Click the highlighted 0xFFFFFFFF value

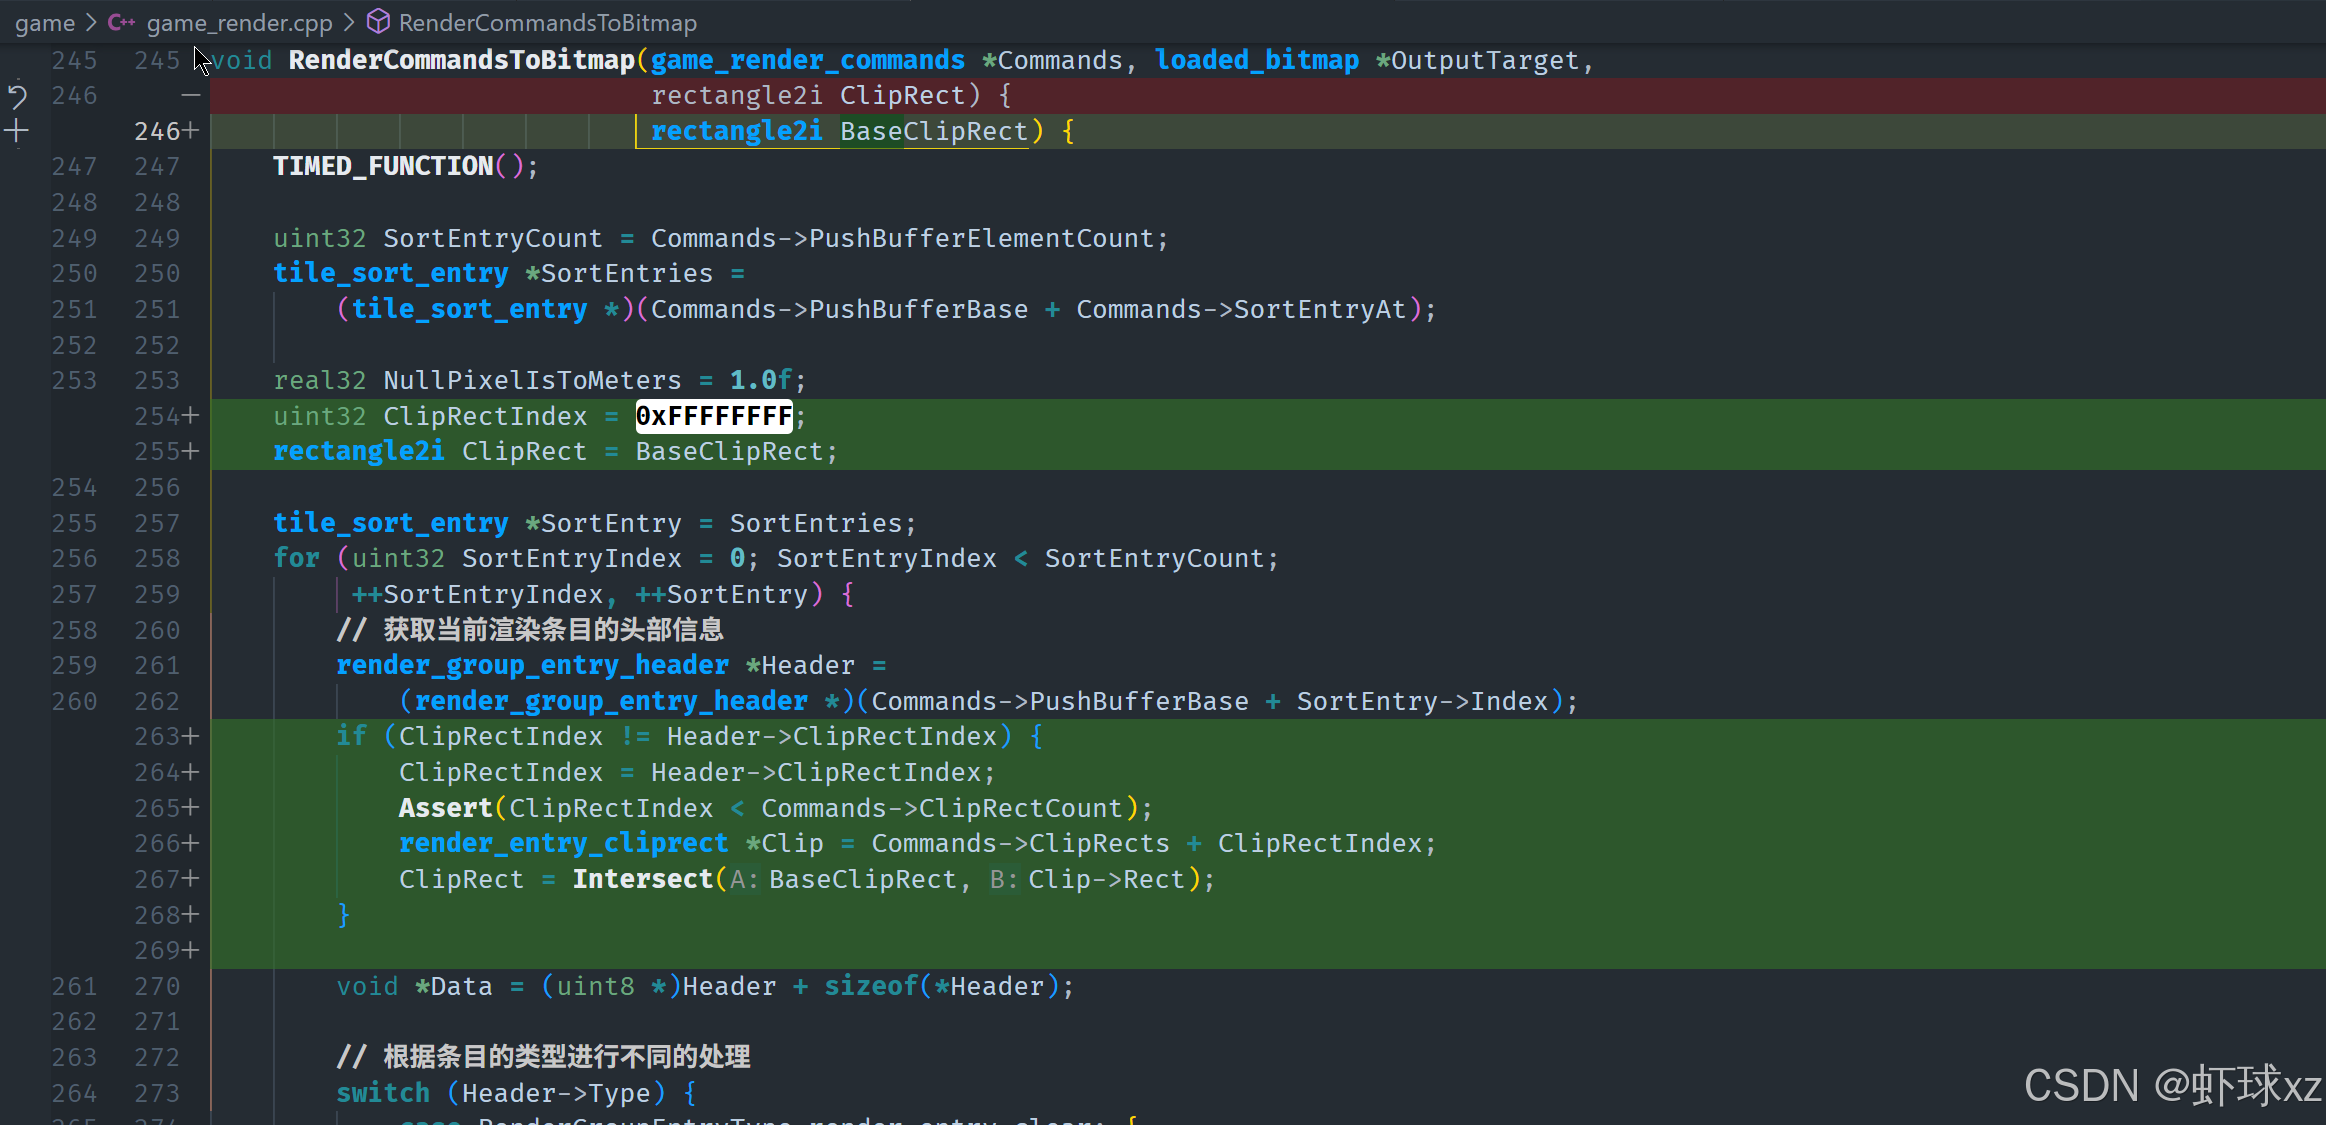point(714,416)
